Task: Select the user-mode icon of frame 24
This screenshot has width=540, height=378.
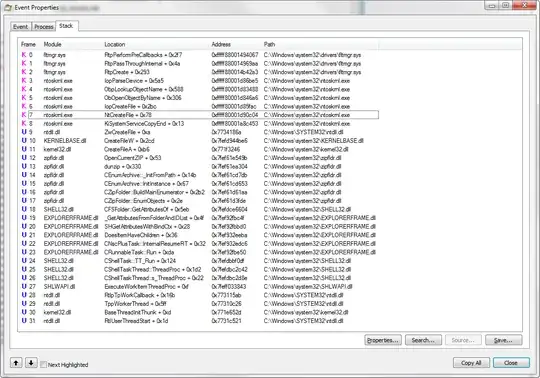Action: [x=24, y=261]
